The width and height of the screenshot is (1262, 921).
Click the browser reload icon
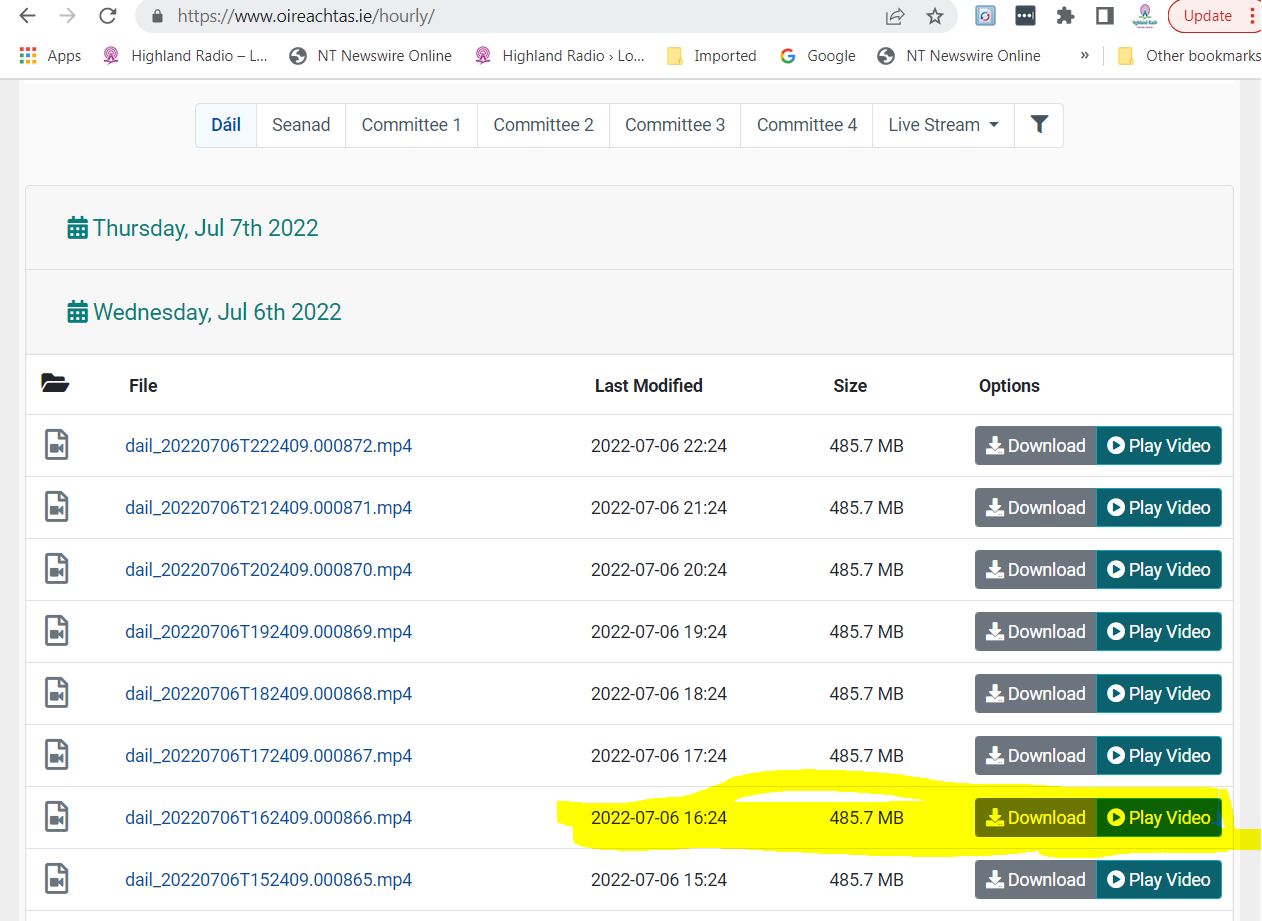pos(107,16)
